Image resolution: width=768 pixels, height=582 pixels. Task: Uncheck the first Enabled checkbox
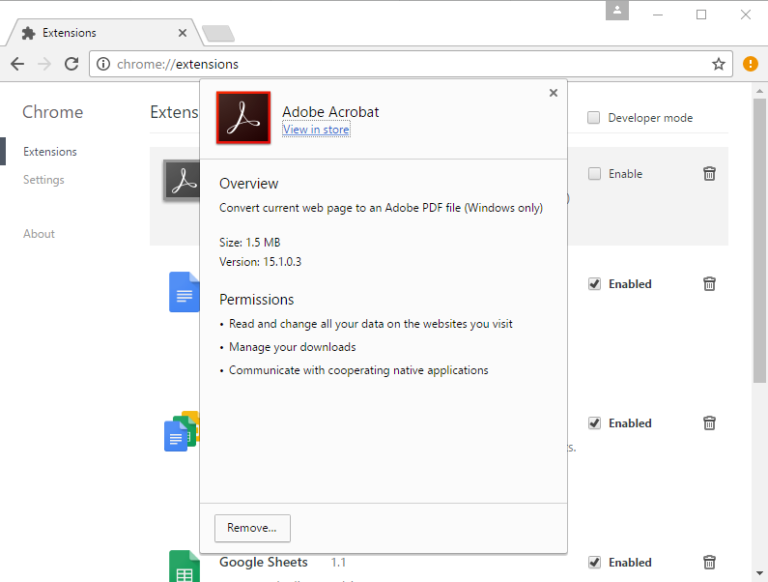coord(594,284)
